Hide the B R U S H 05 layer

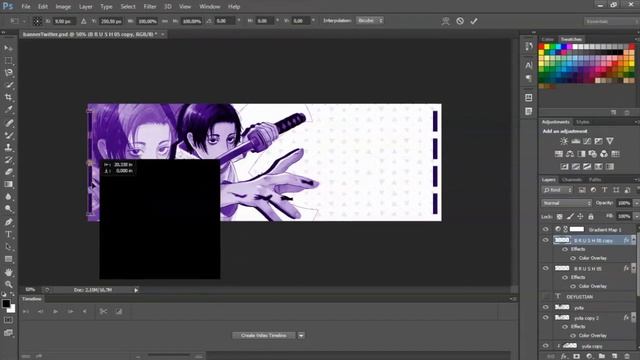pos(546,269)
